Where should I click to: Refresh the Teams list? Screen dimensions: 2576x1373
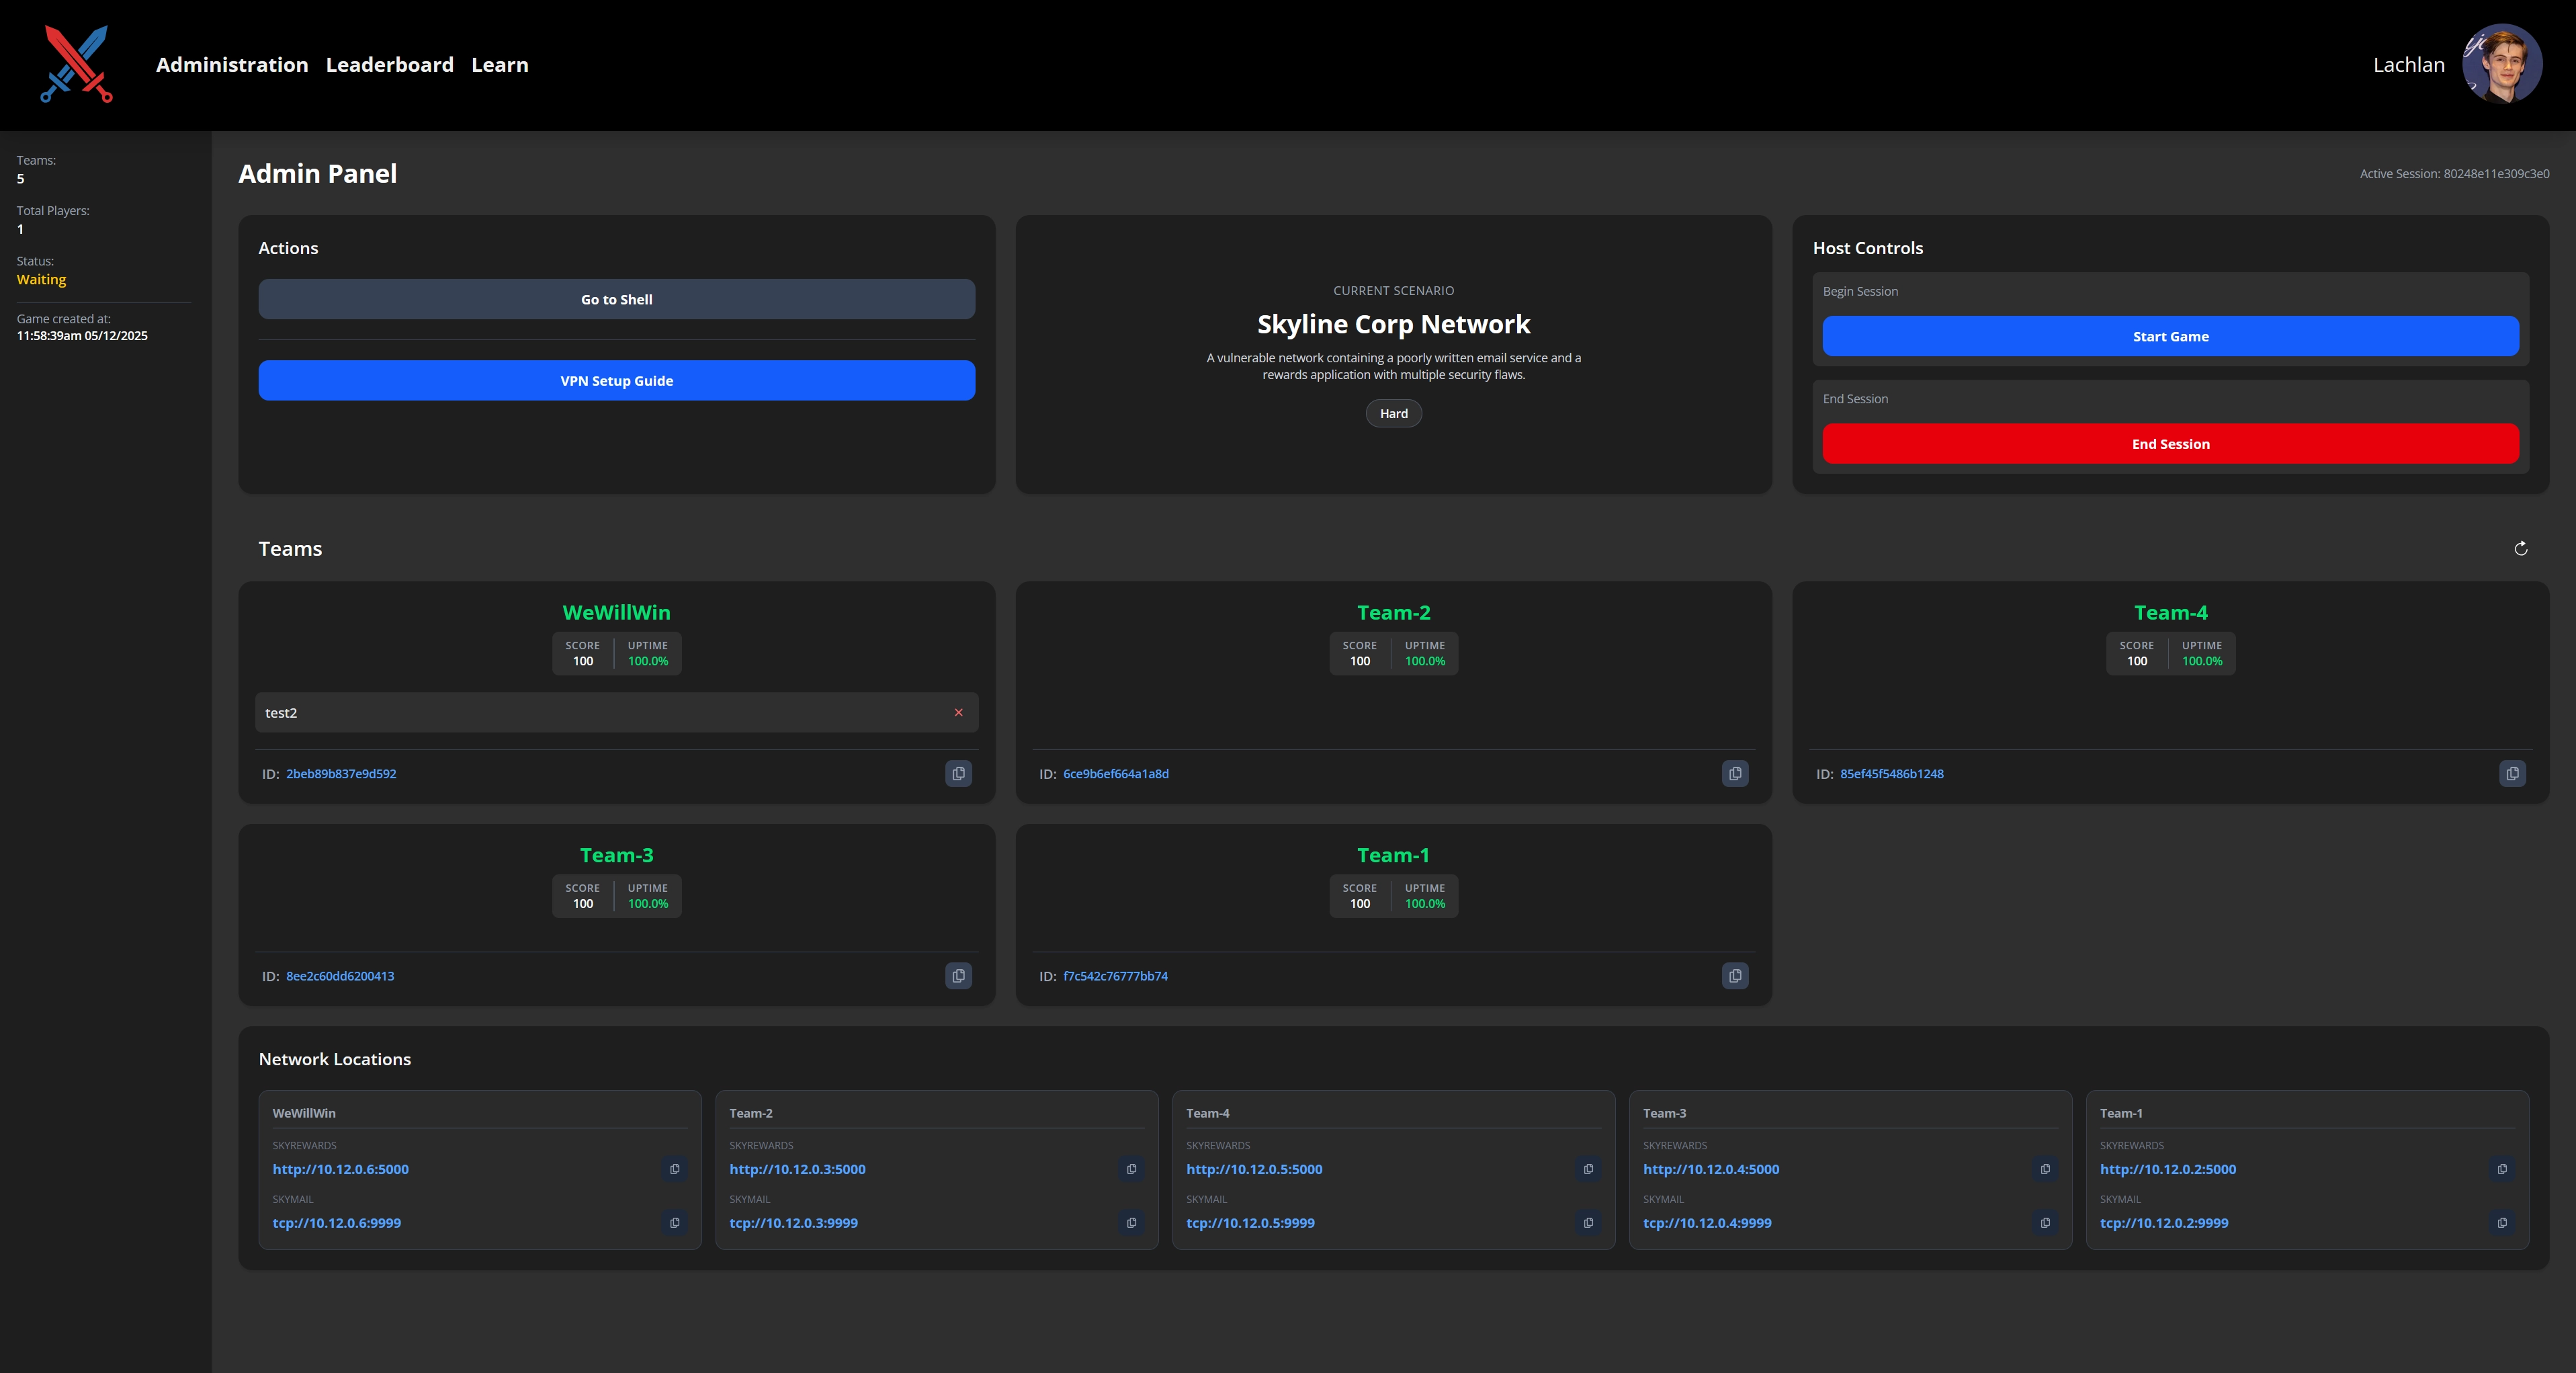tap(2521, 549)
